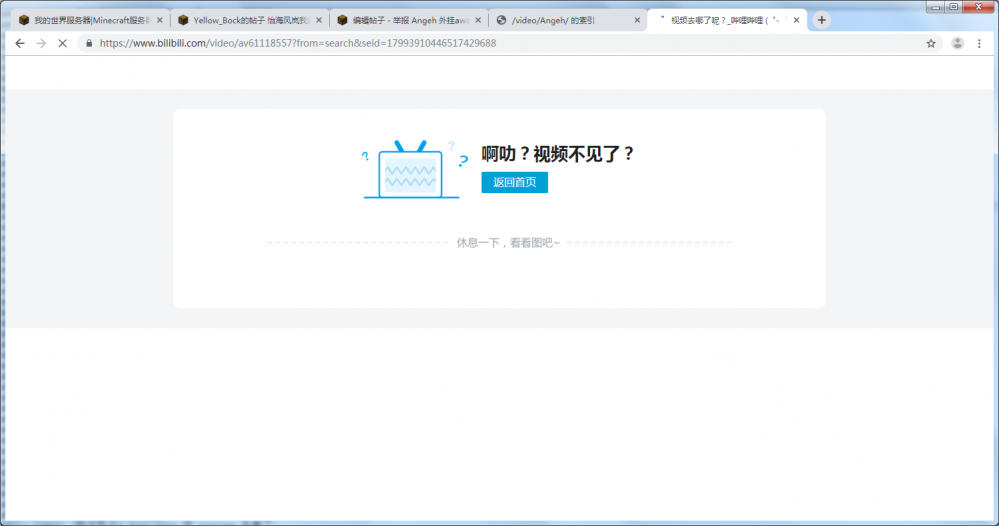999x526 pixels.
Task: Close the 视频去哪了呢 bilibili tab
Action: coord(796,20)
